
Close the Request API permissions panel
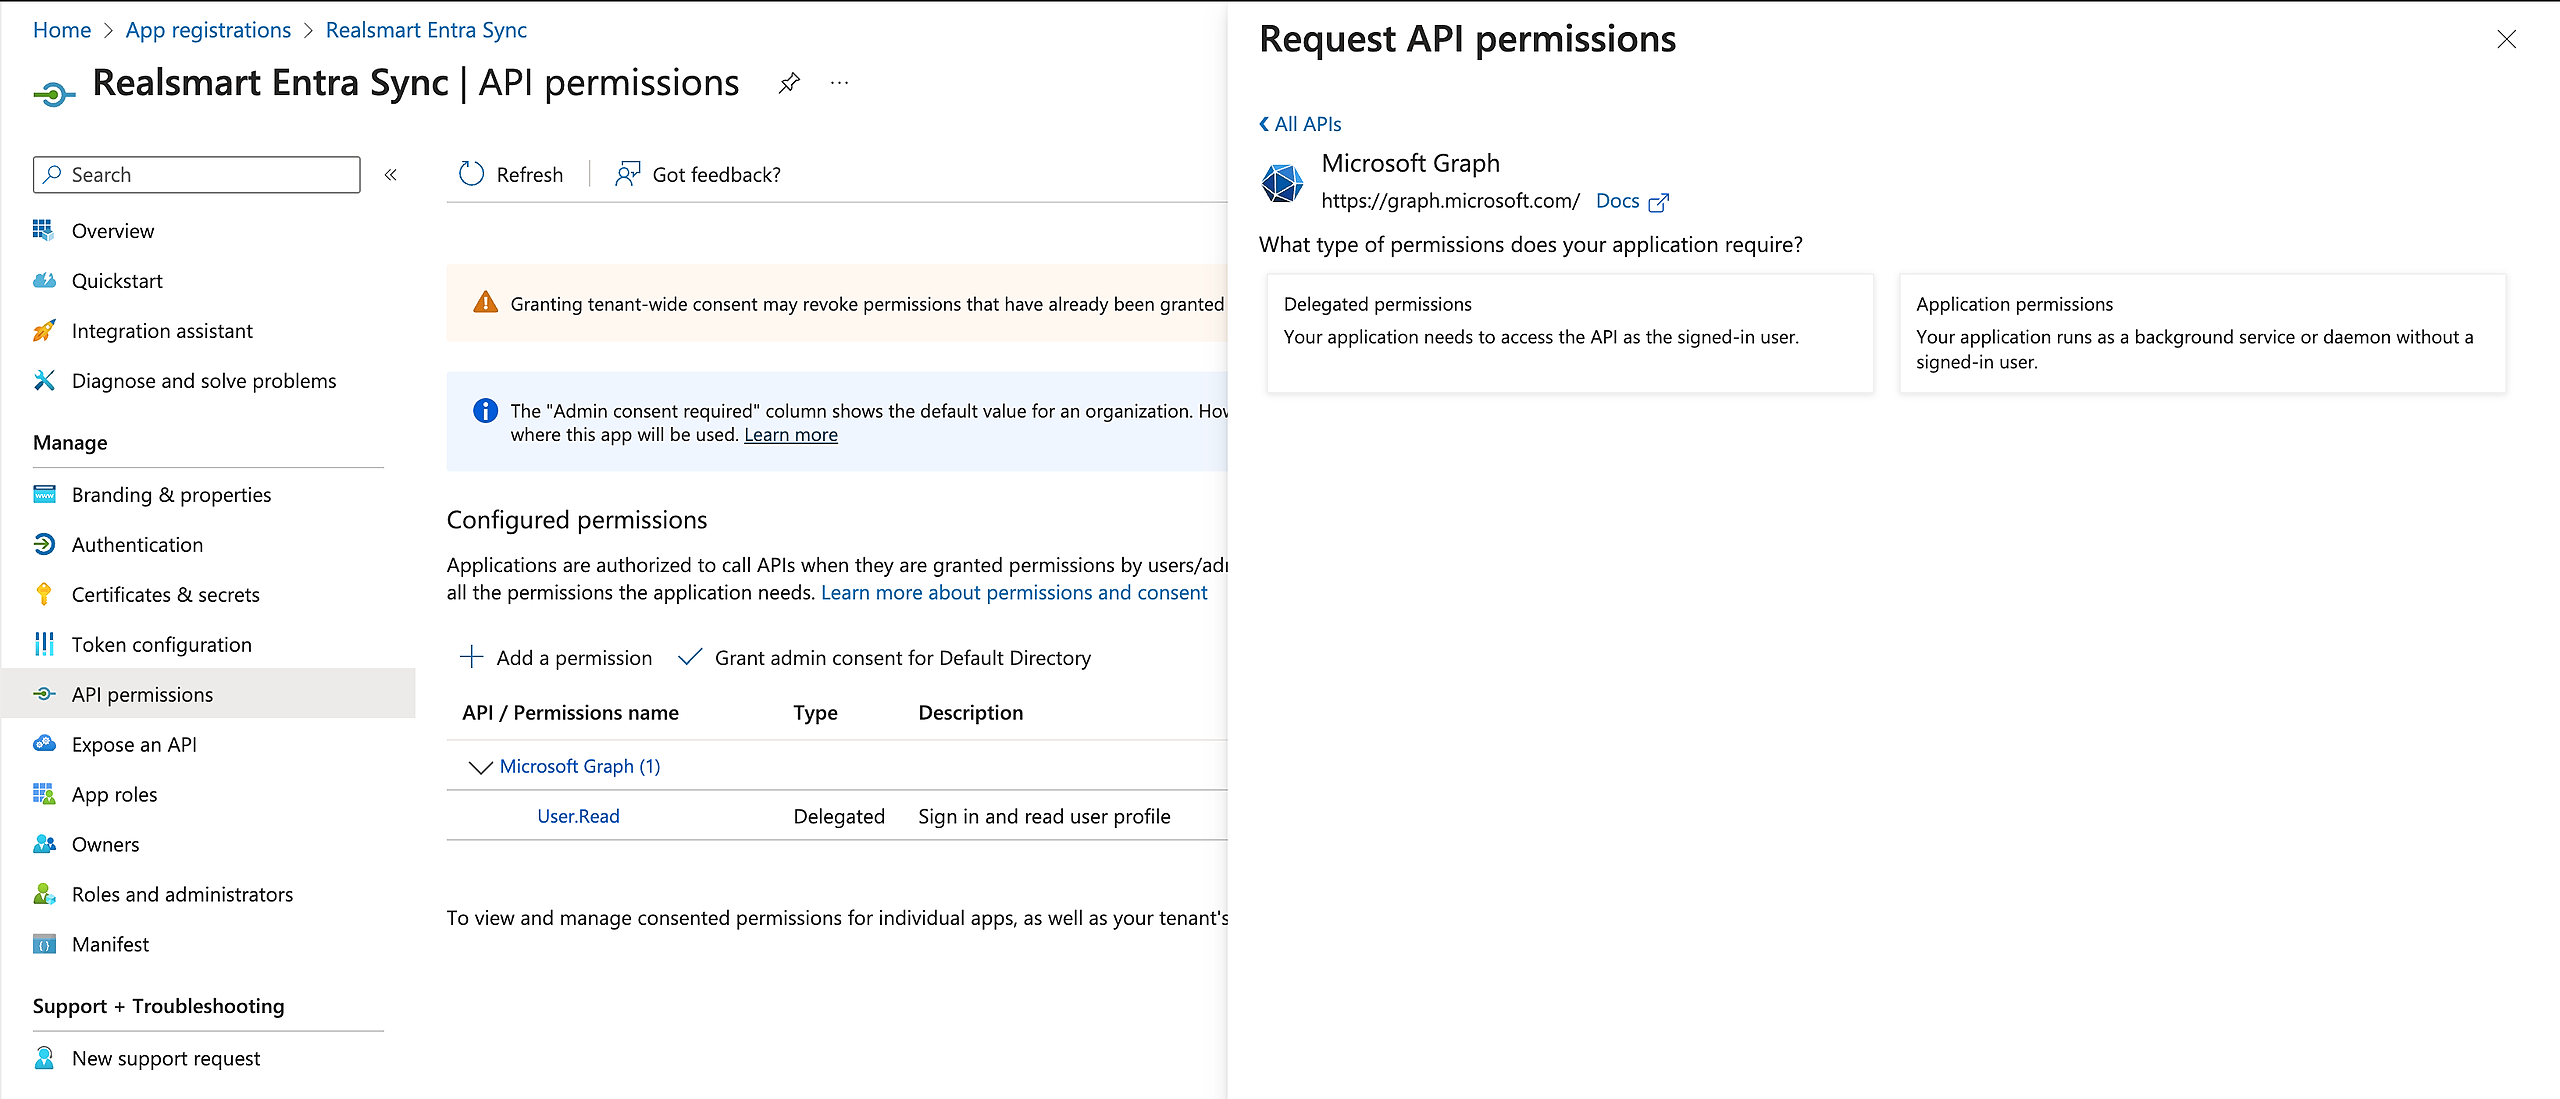pos(2505,40)
